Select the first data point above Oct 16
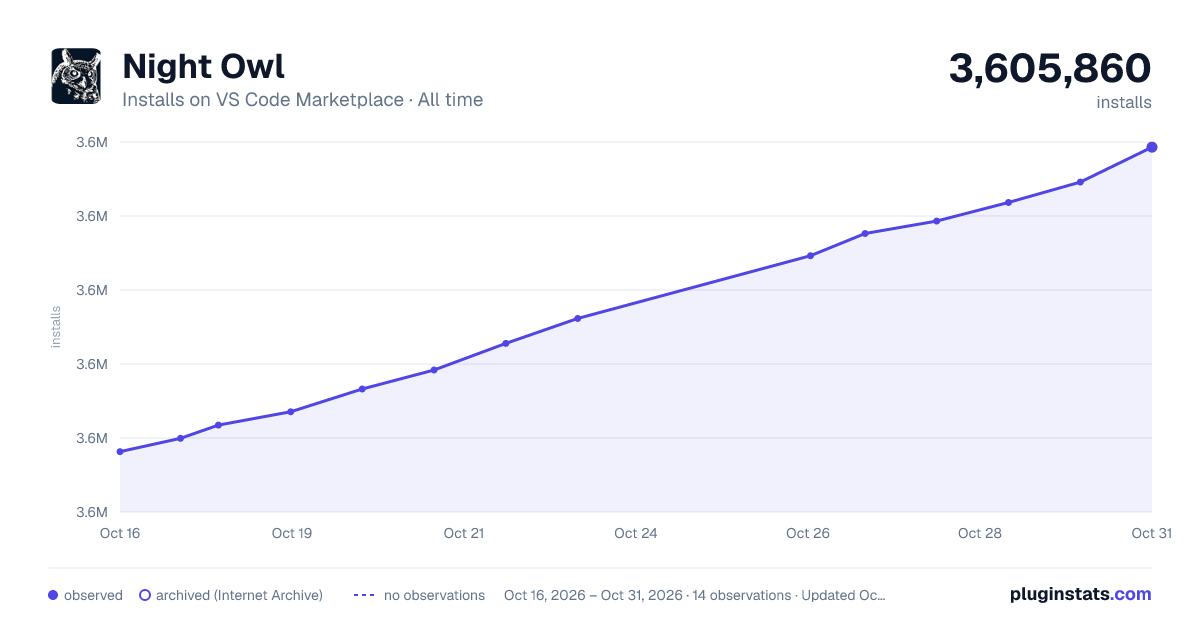1200x630 pixels. (x=120, y=452)
